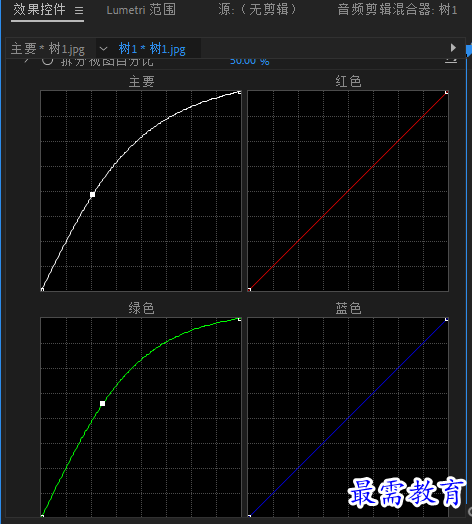The height and width of the screenshot is (524, 472).
Task: Click top-right endpoint of 红色 curve
Action: pos(447,92)
